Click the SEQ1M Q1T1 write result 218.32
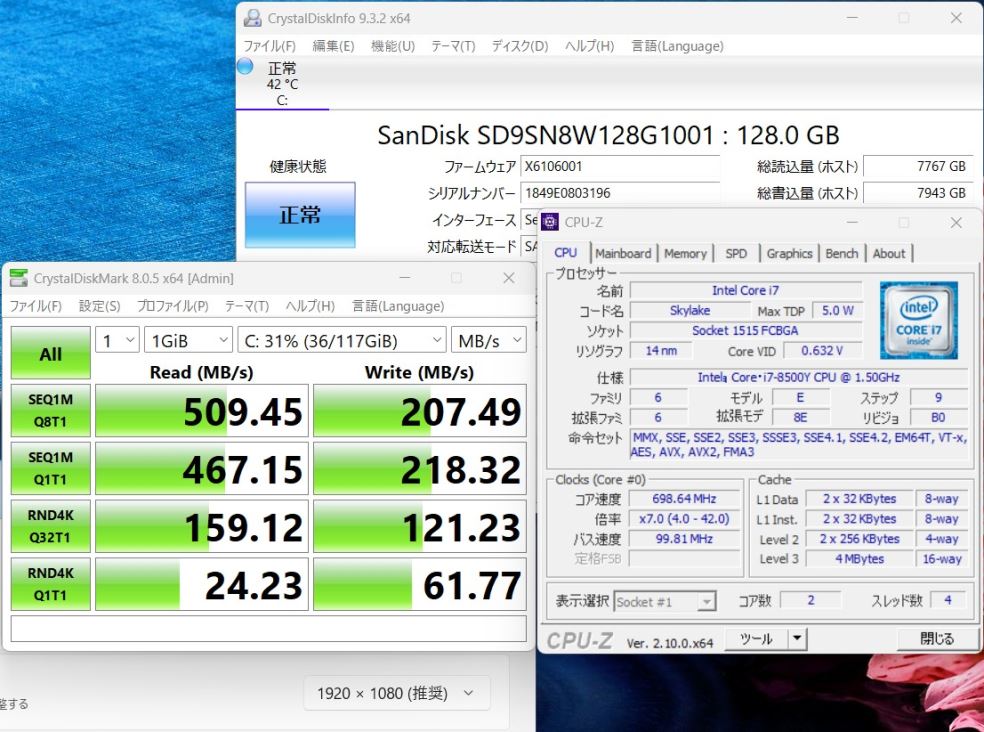The width and height of the screenshot is (984, 732). tap(420, 468)
